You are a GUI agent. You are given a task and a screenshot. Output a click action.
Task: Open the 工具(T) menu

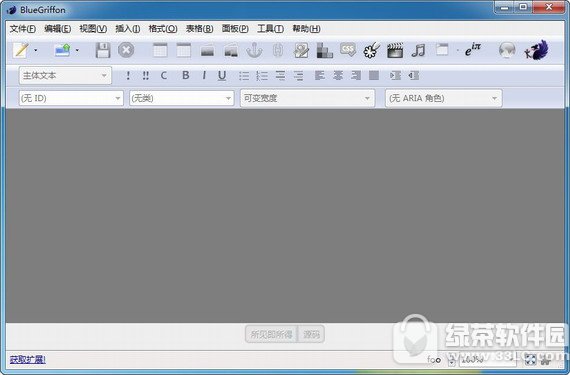click(x=270, y=29)
